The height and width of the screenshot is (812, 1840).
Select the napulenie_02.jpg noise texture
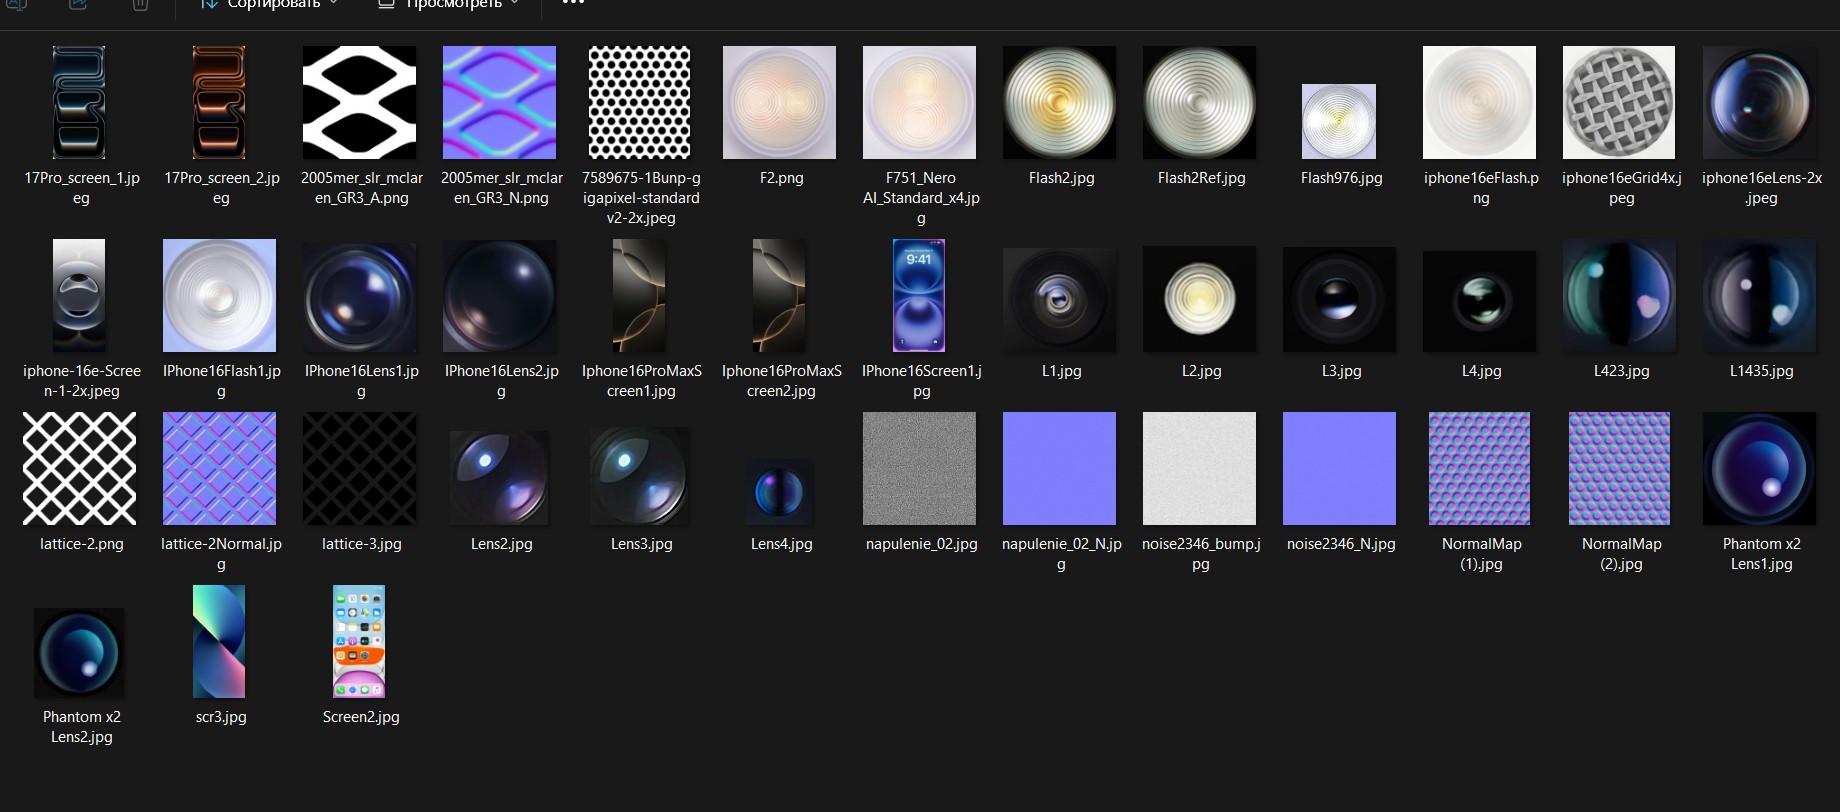(x=920, y=469)
